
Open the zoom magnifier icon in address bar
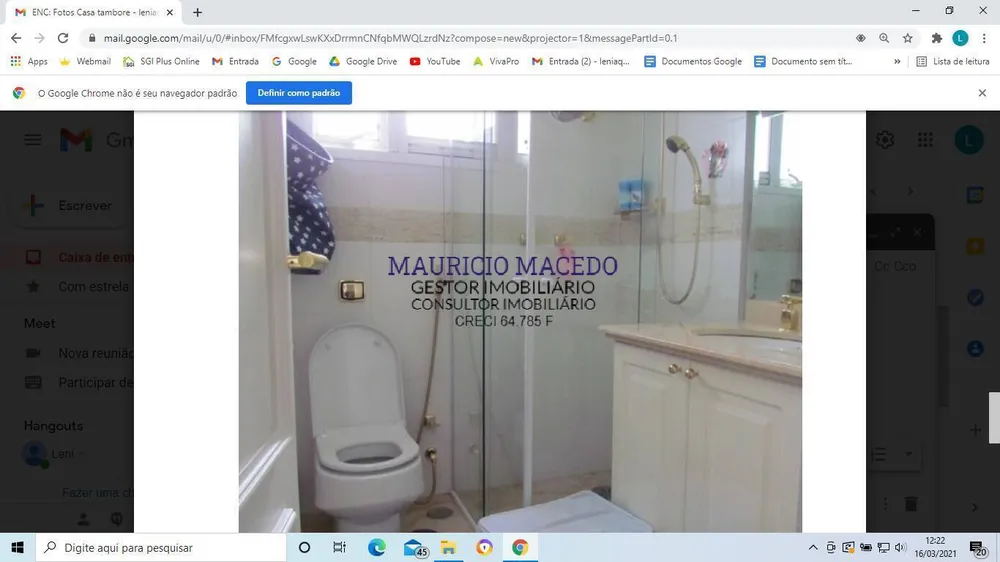tap(884, 38)
